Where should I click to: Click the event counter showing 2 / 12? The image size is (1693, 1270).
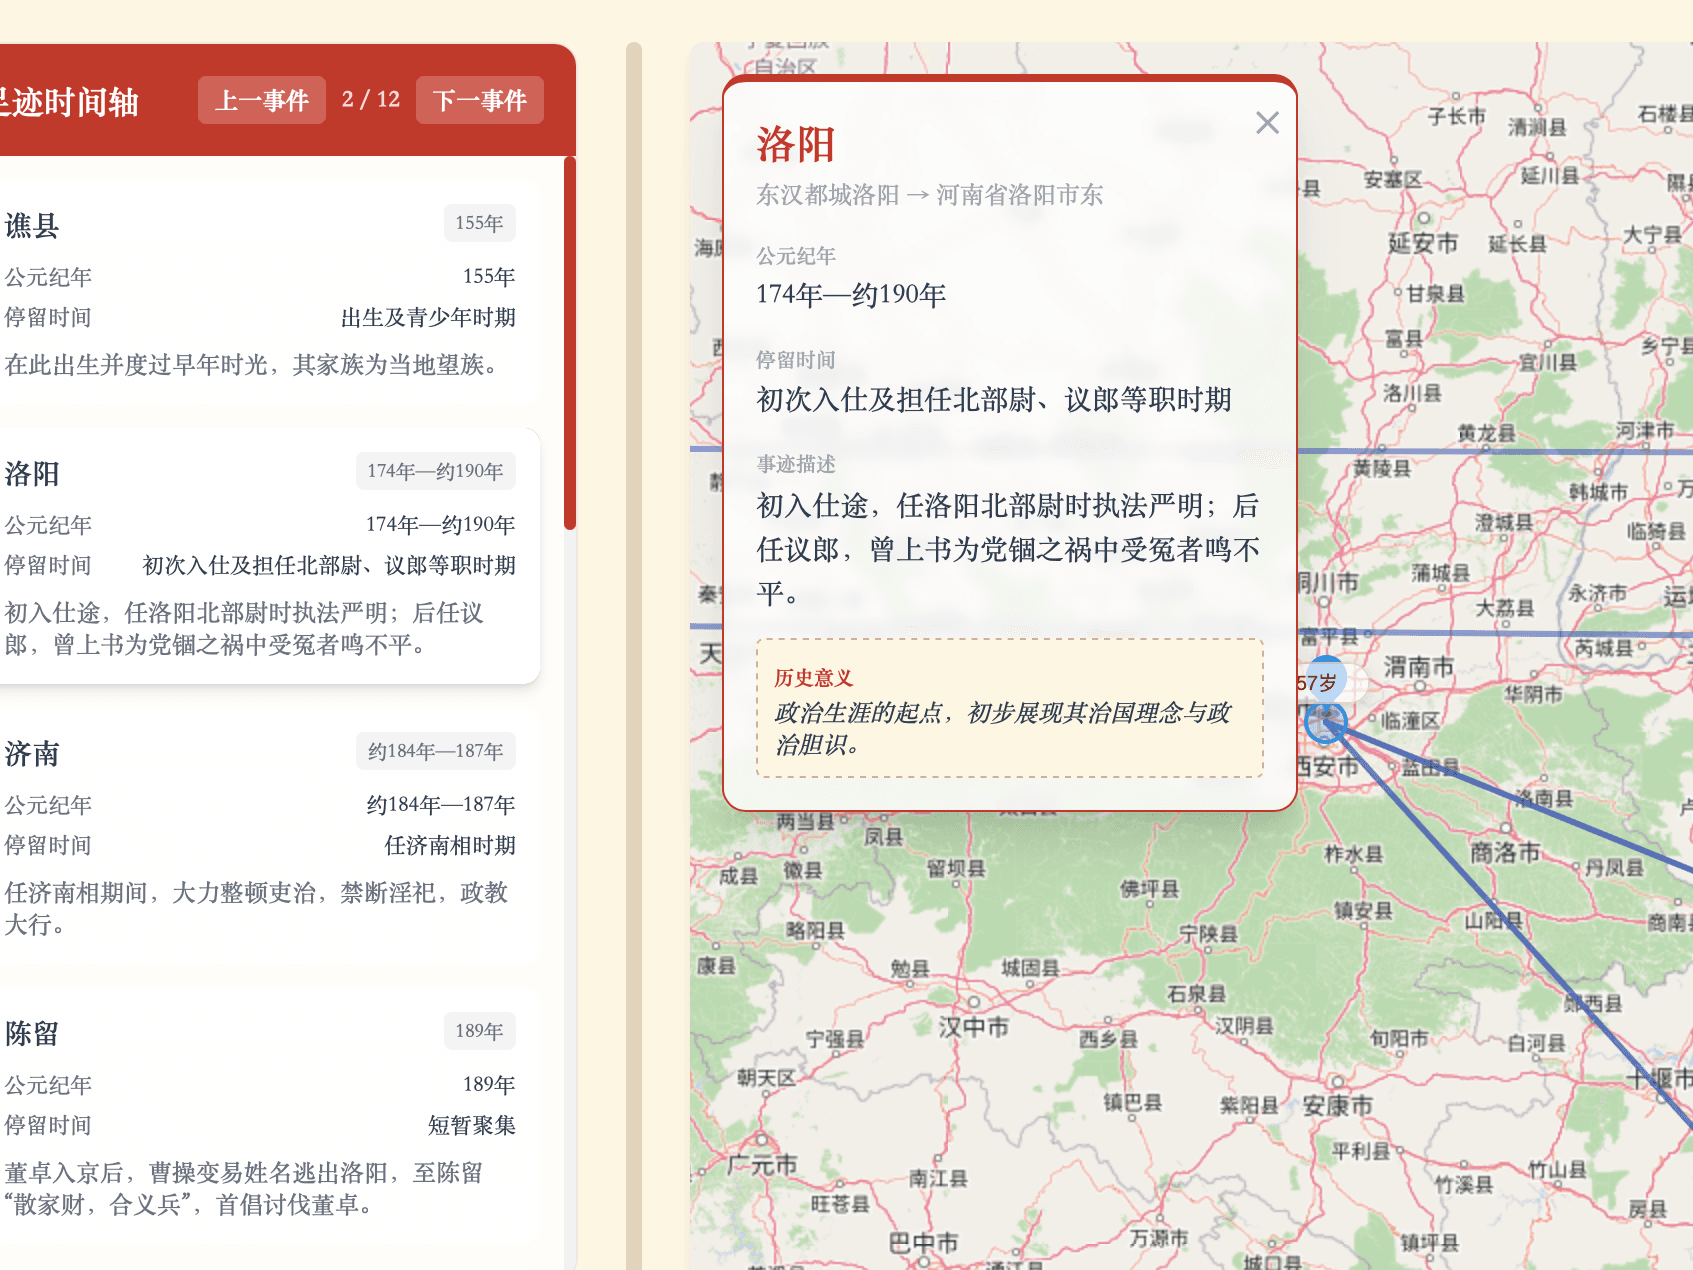(370, 99)
